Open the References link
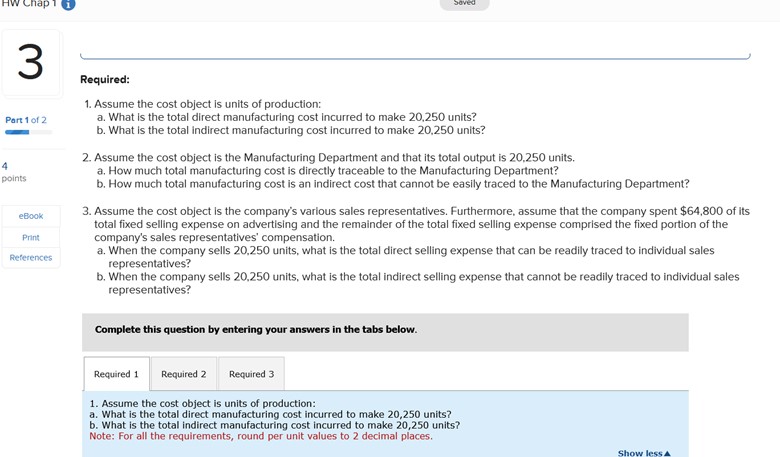The width and height of the screenshot is (780, 457). point(31,258)
